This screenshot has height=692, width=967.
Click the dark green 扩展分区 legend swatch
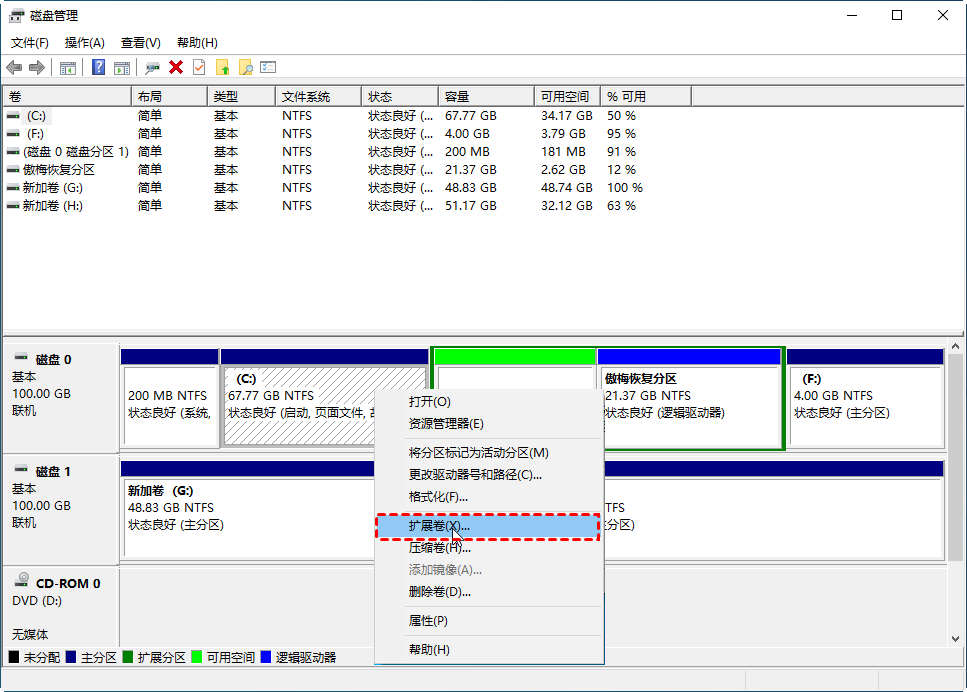point(128,657)
